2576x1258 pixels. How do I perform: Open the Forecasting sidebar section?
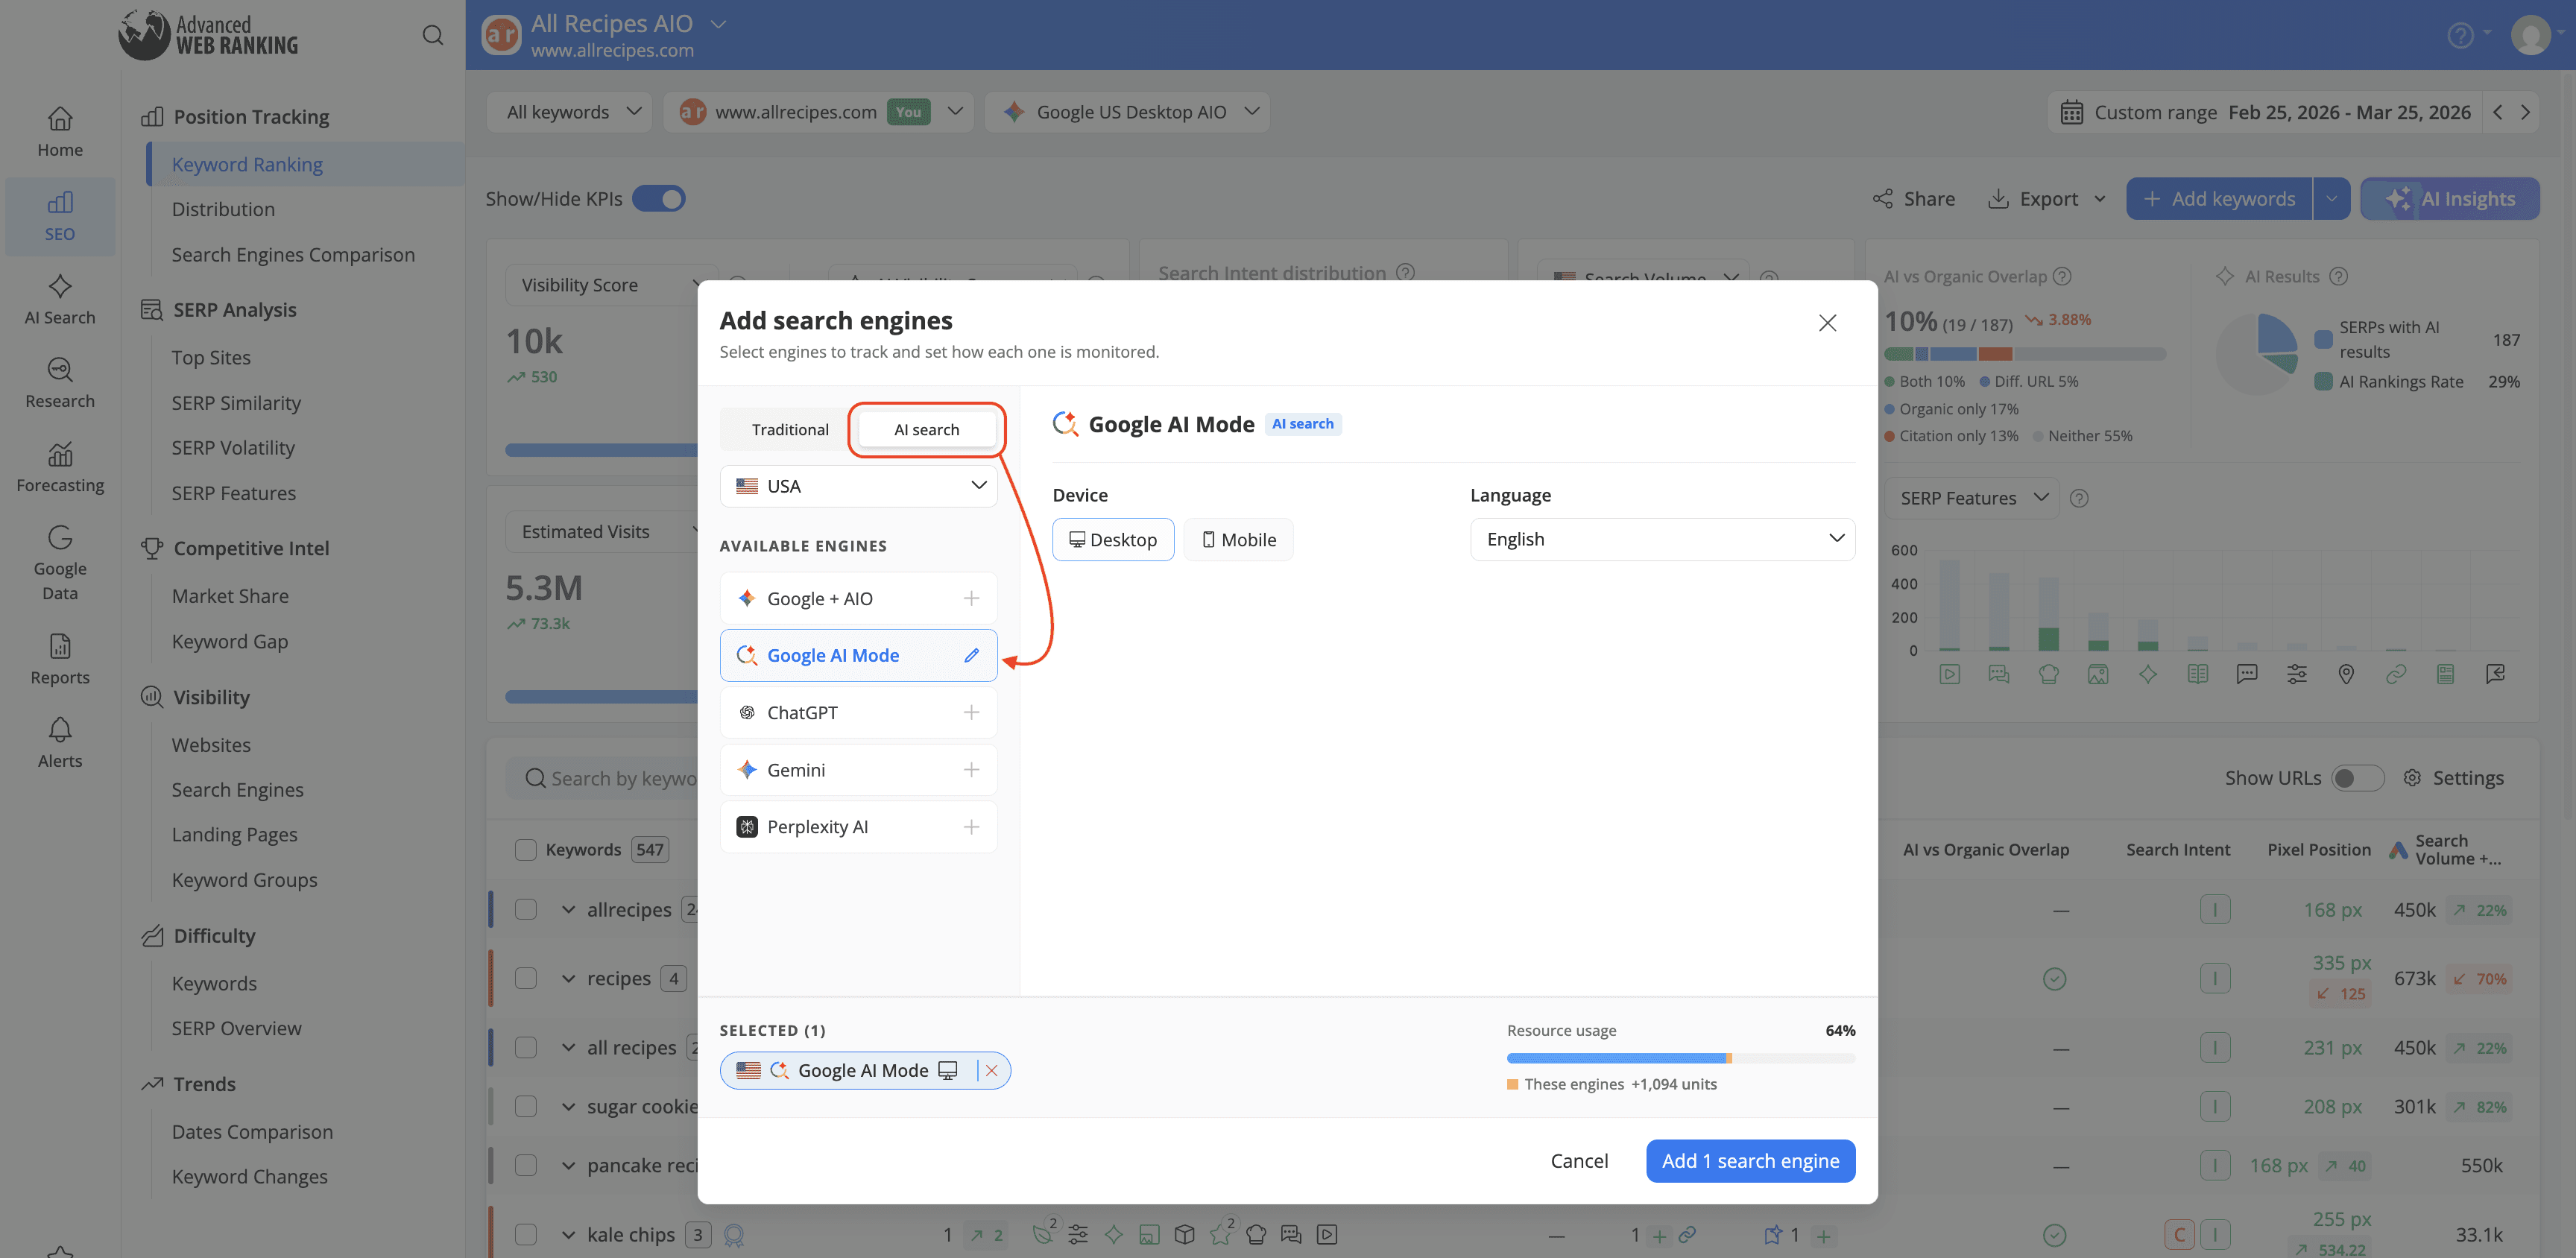tap(60, 468)
